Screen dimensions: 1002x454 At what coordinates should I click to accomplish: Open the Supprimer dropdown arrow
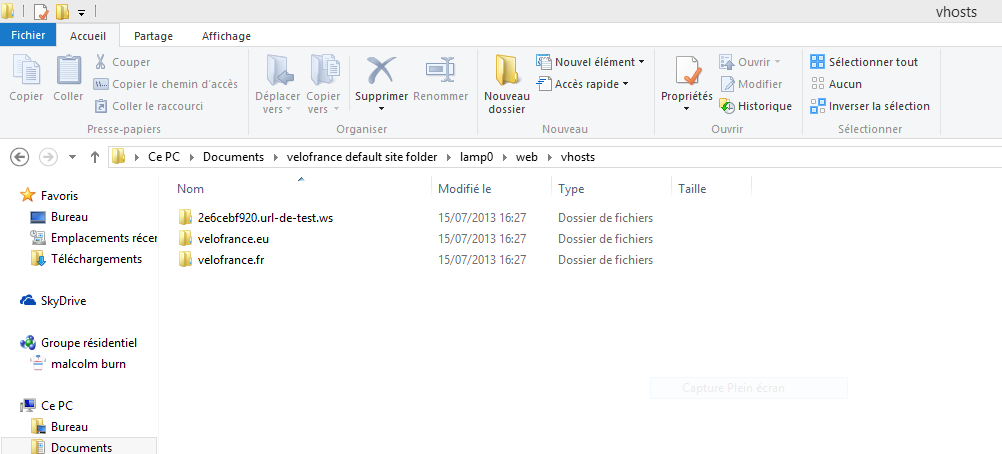pyautogui.click(x=382, y=109)
